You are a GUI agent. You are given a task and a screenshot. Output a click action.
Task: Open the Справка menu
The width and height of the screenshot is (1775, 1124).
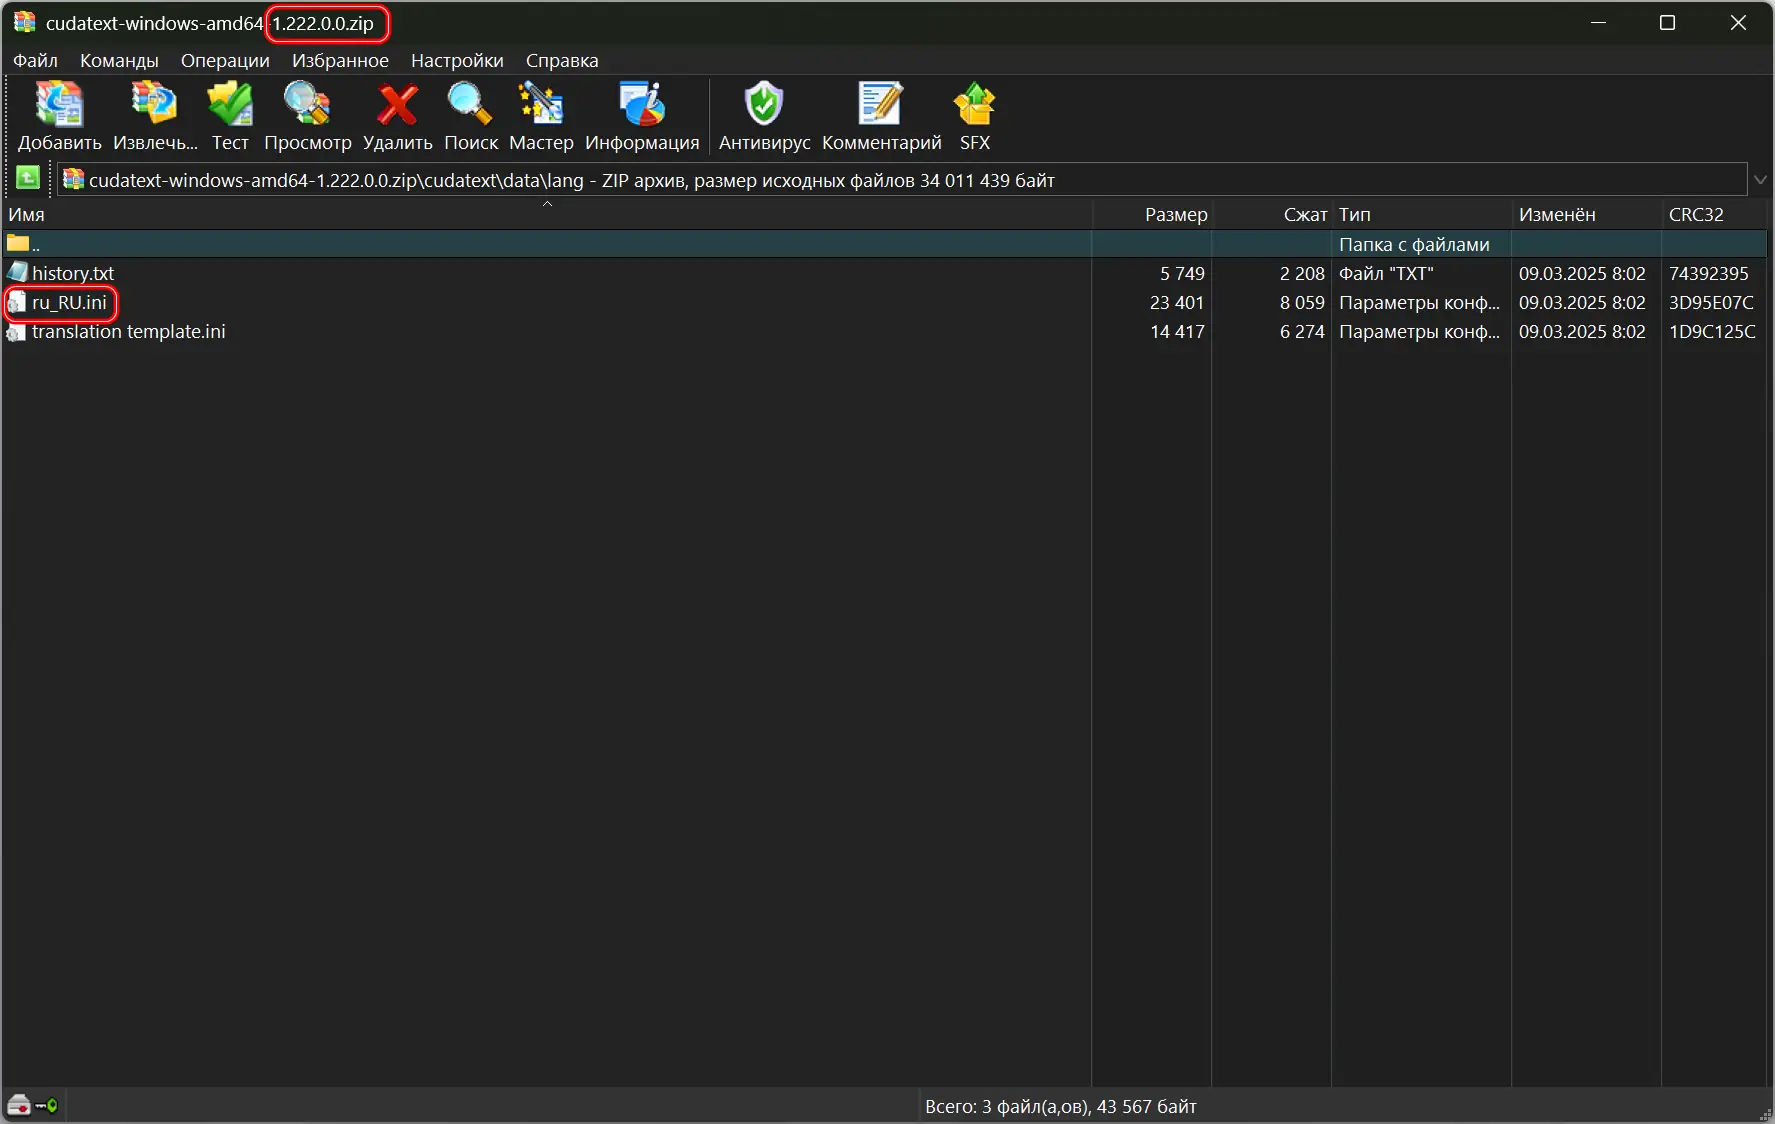(562, 61)
